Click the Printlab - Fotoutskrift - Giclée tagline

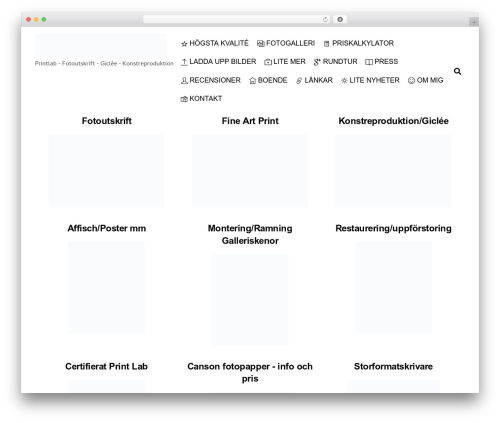click(104, 63)
